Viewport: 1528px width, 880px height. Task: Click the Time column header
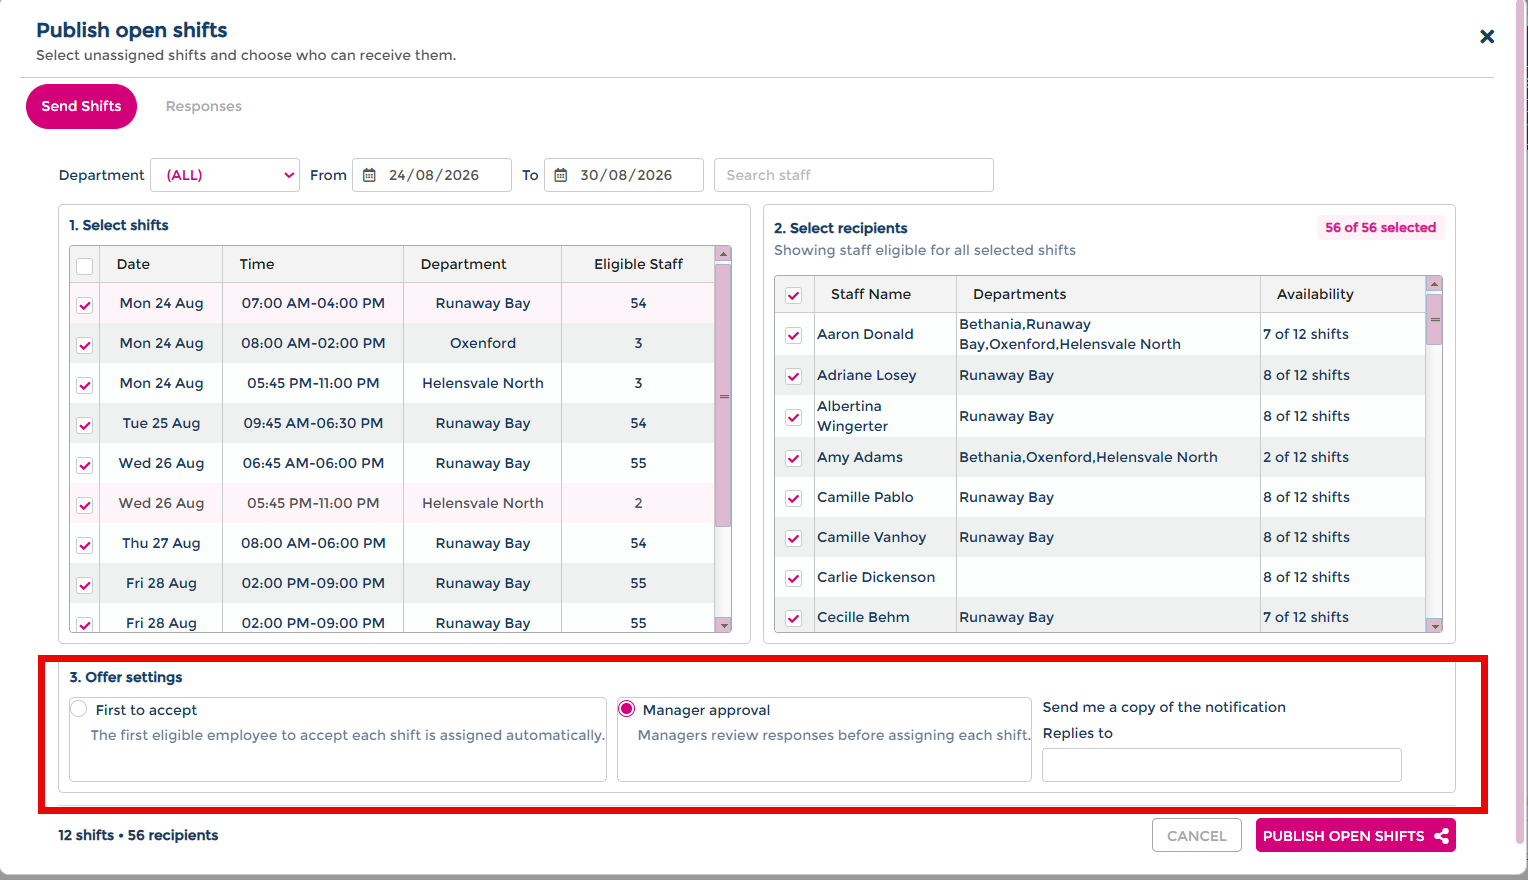[x=257, y=264]
